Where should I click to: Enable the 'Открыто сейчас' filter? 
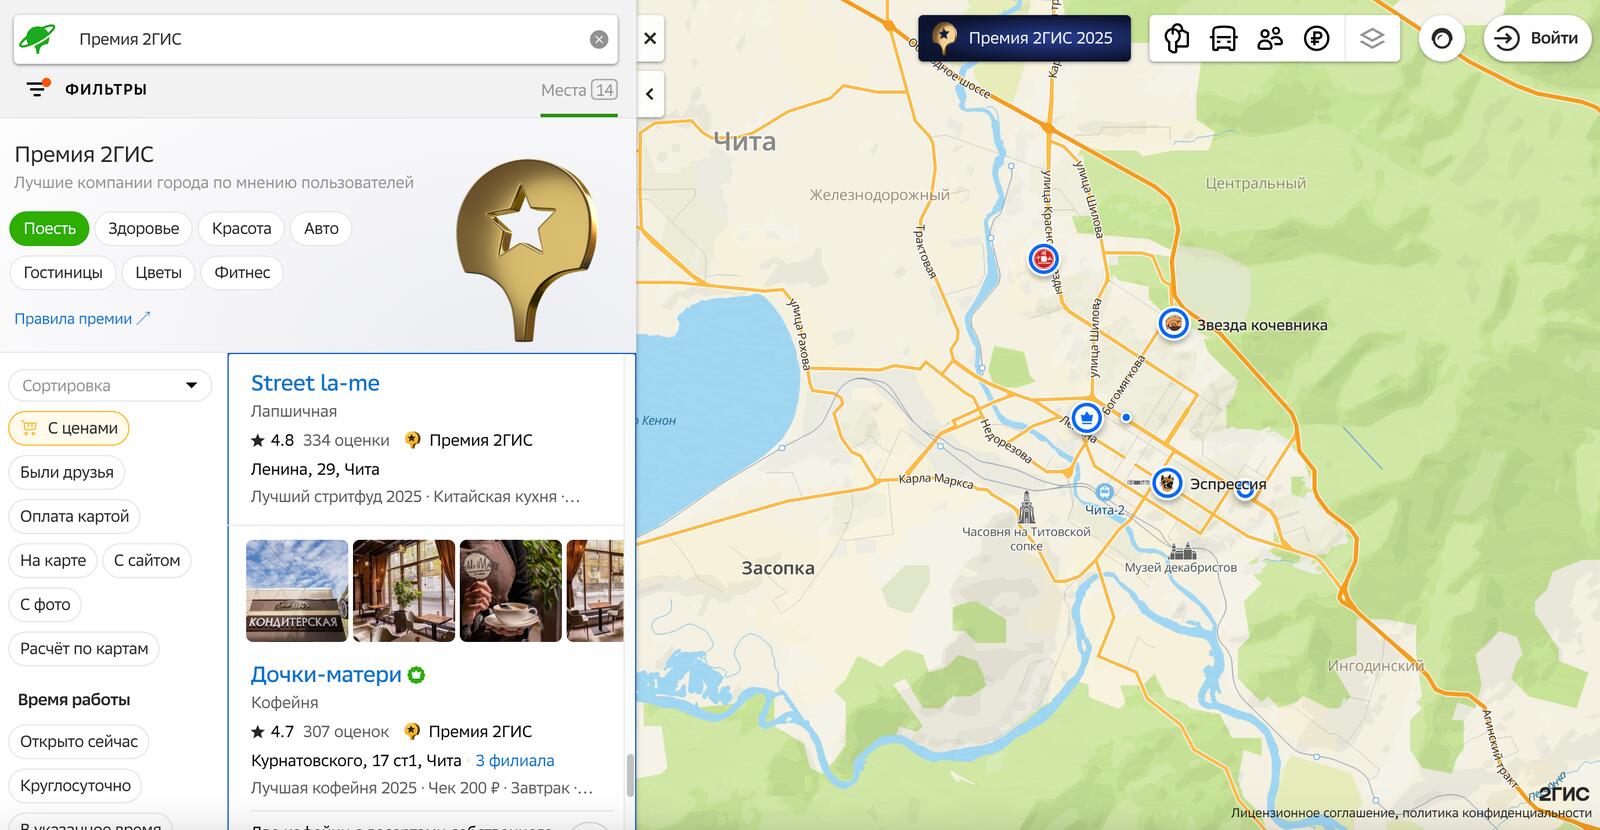(x=79, y=741)
